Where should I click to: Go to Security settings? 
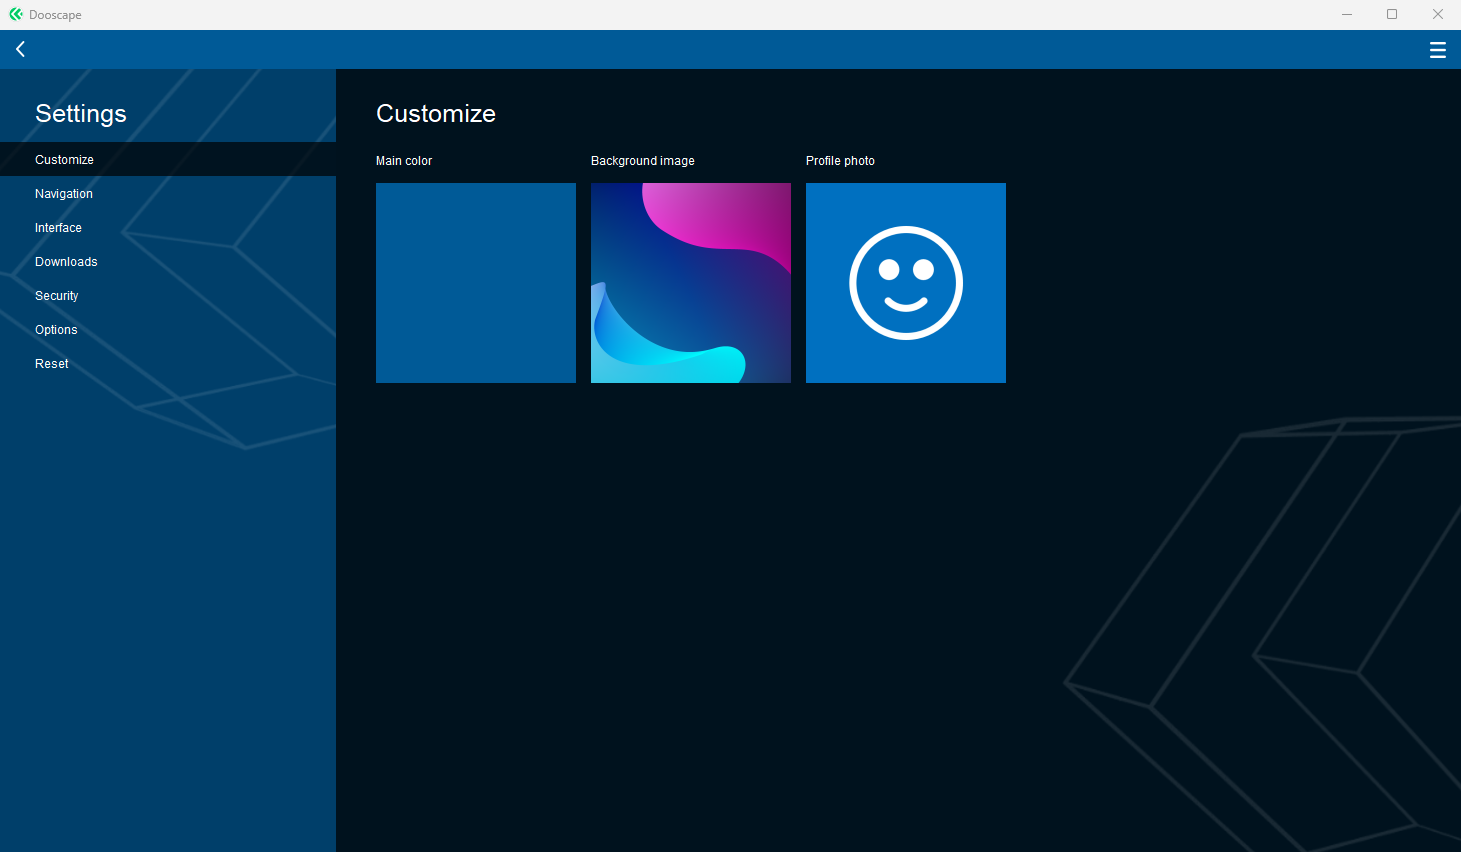(x=56, y=296)
